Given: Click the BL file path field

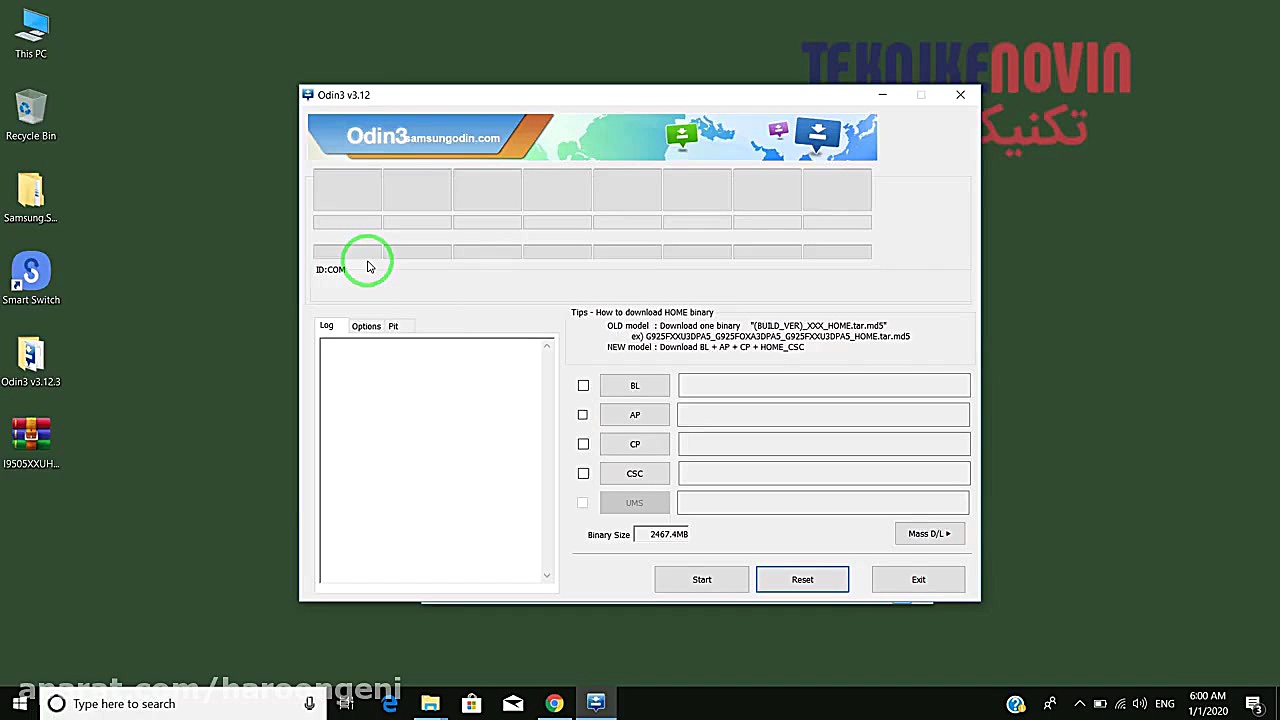Looking at the screenshot, I should (824, 386).
